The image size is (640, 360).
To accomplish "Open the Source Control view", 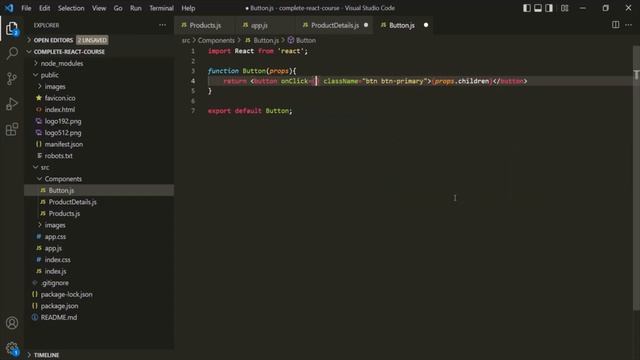I will coord(12,78).
